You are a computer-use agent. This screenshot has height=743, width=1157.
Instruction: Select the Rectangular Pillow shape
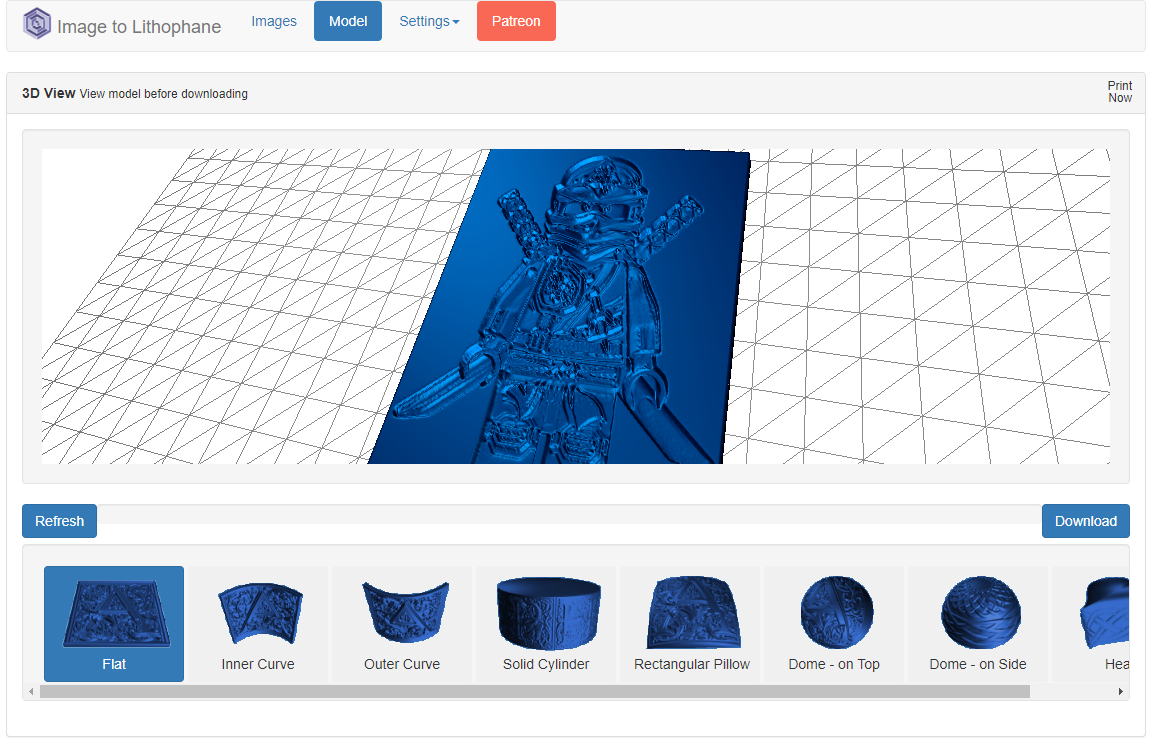coord(690,623)
